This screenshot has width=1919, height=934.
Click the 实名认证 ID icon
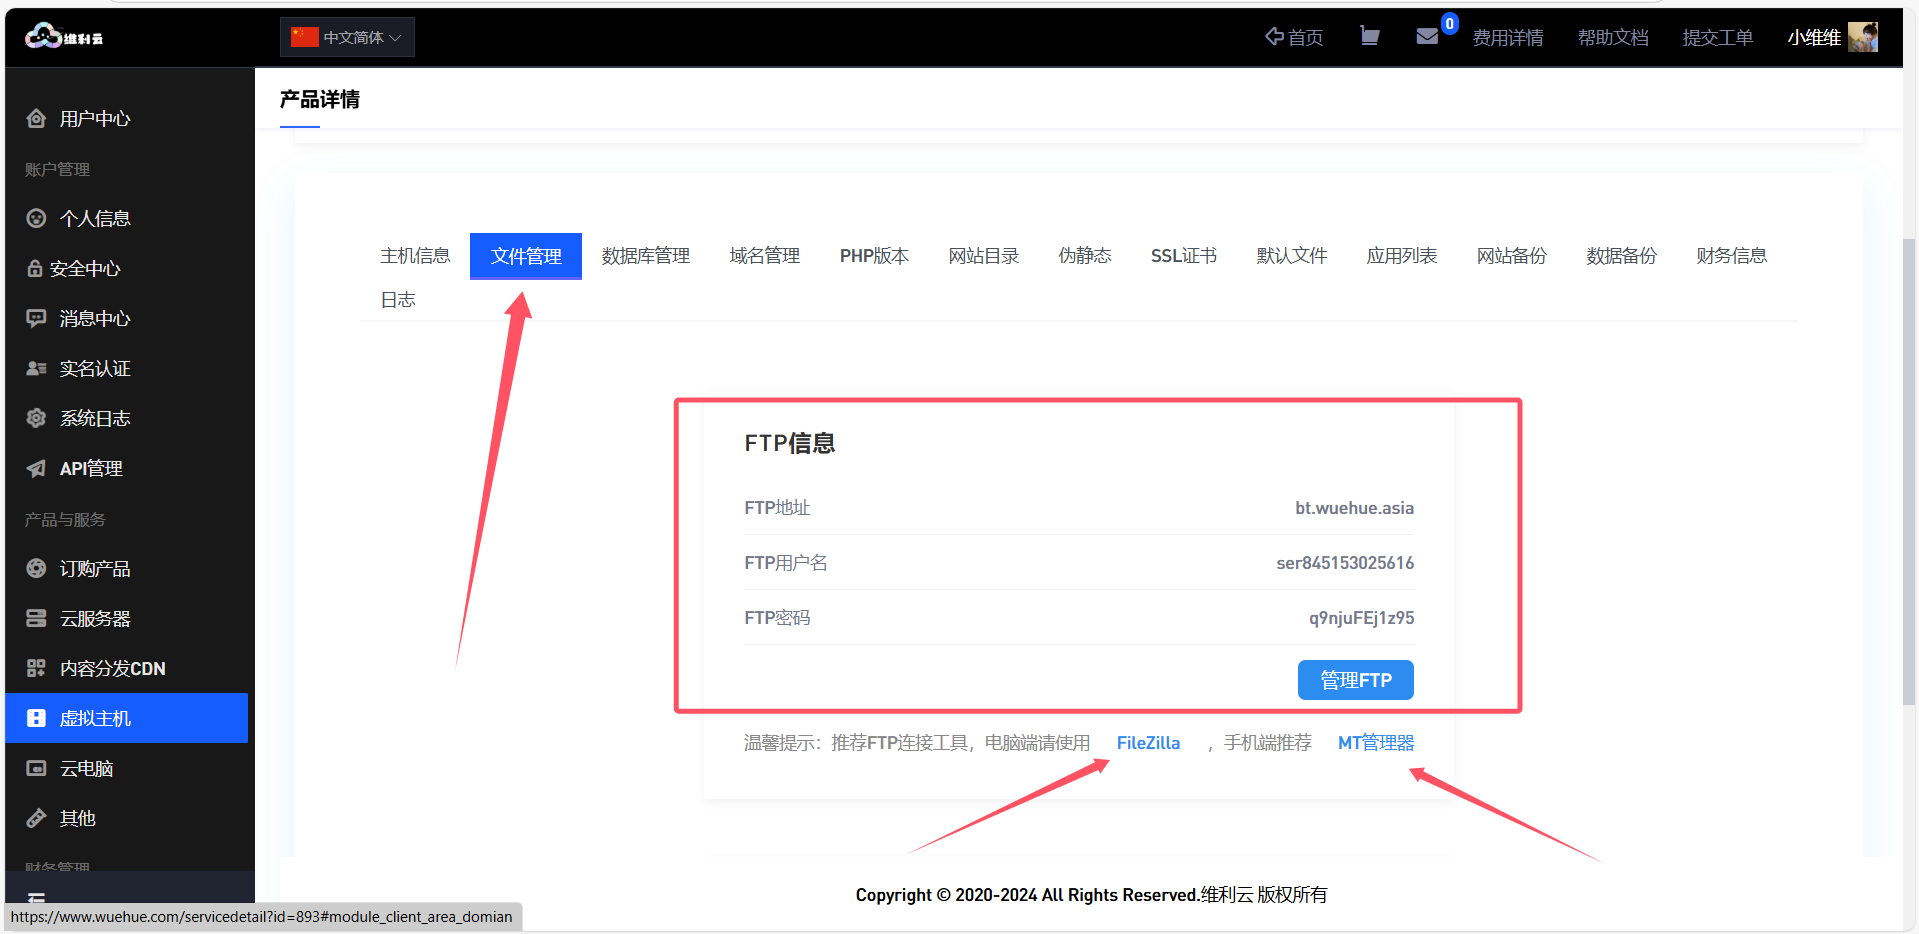(x=36, y=368)
